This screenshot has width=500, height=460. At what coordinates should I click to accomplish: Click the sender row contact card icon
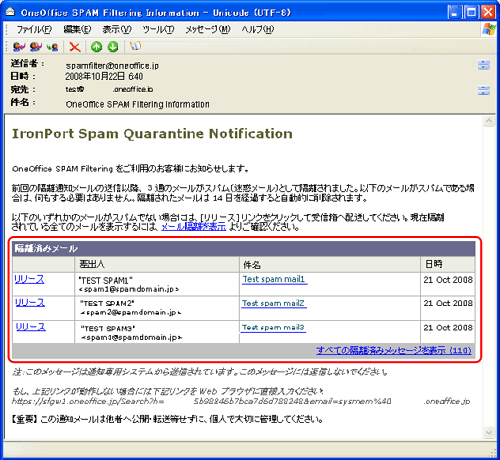[484, 65]
